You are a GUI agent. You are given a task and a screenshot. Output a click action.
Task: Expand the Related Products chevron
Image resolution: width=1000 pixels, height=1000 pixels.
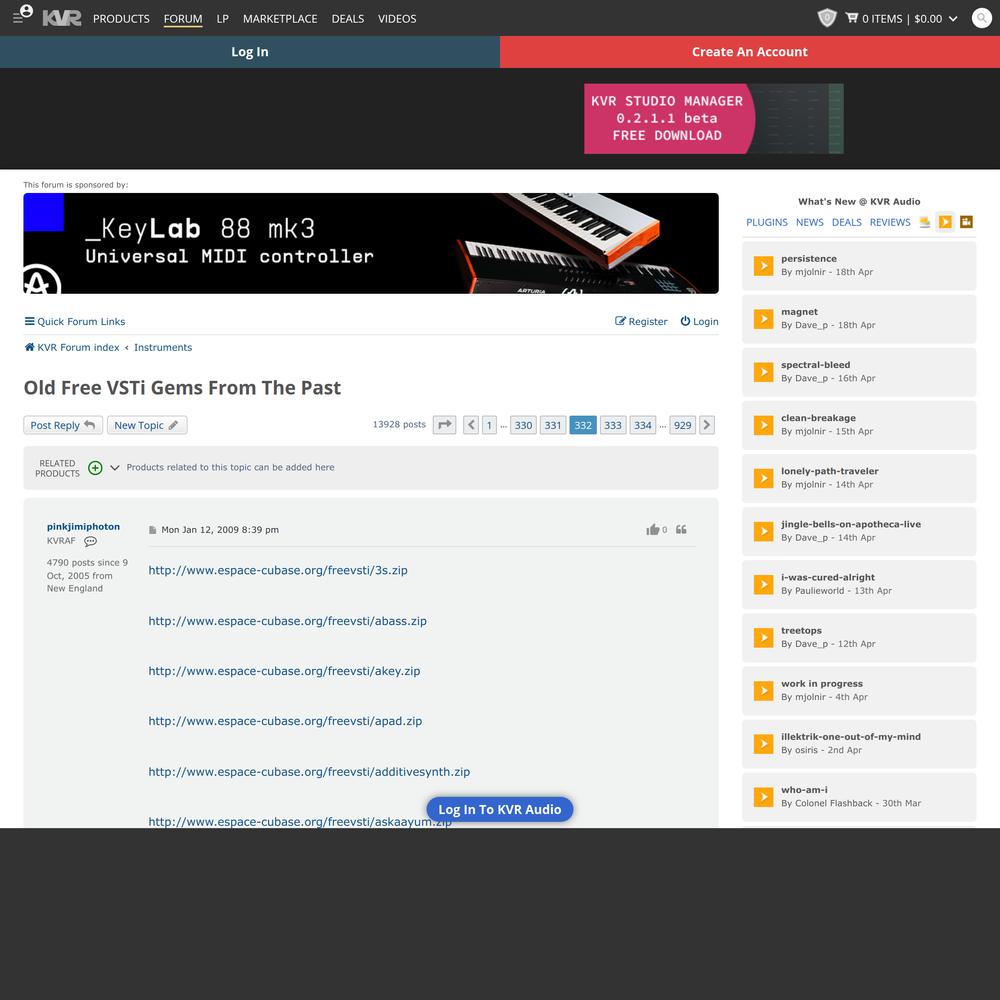tap(115, 467)
